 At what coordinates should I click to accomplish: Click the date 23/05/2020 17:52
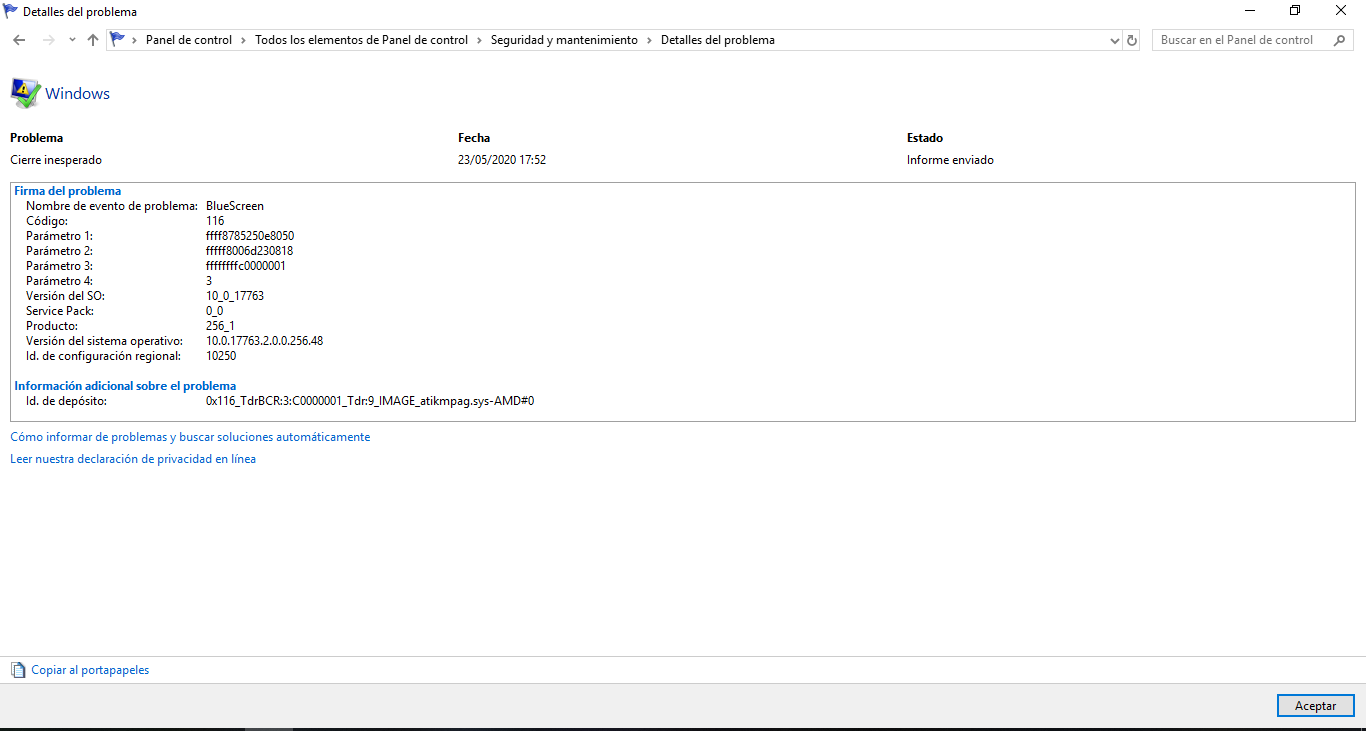click(x=502, y=160)
